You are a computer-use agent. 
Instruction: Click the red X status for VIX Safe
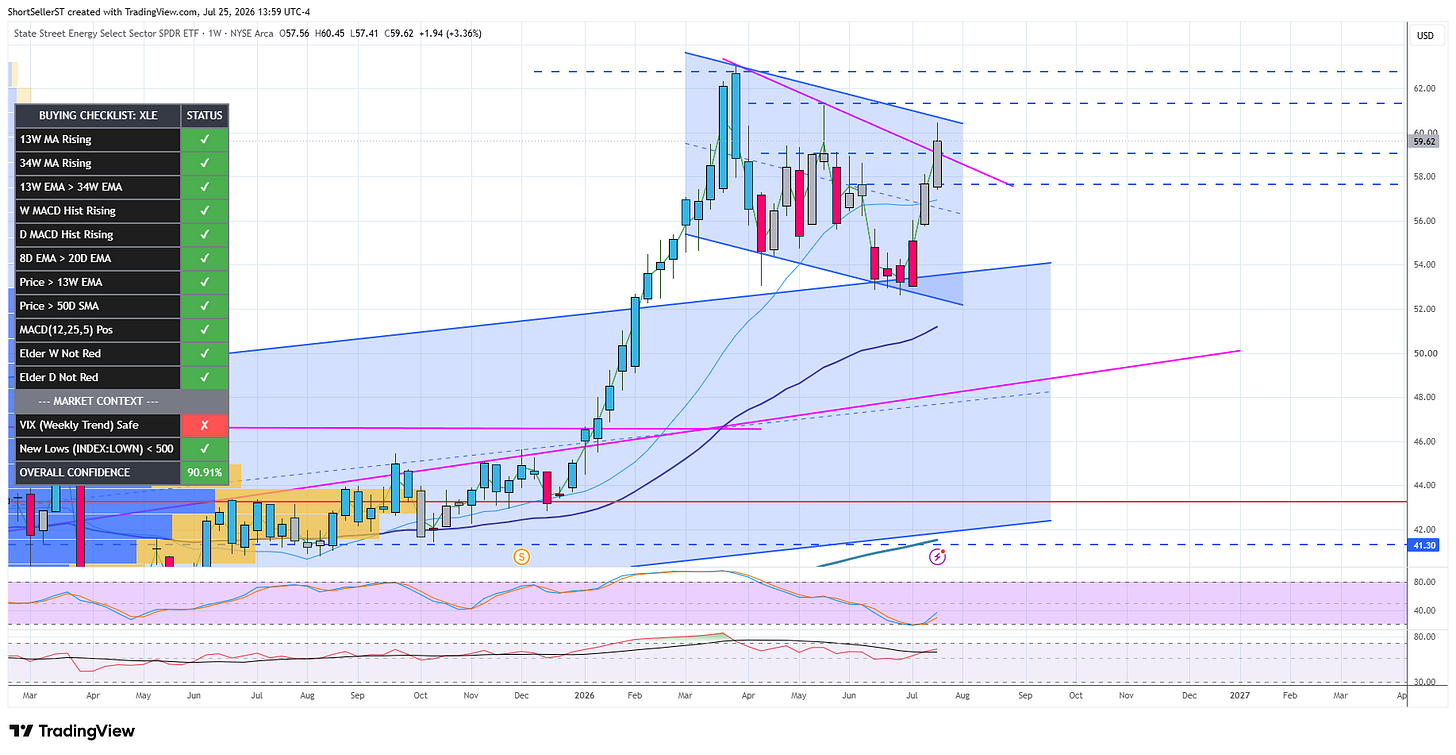point(204,425)
